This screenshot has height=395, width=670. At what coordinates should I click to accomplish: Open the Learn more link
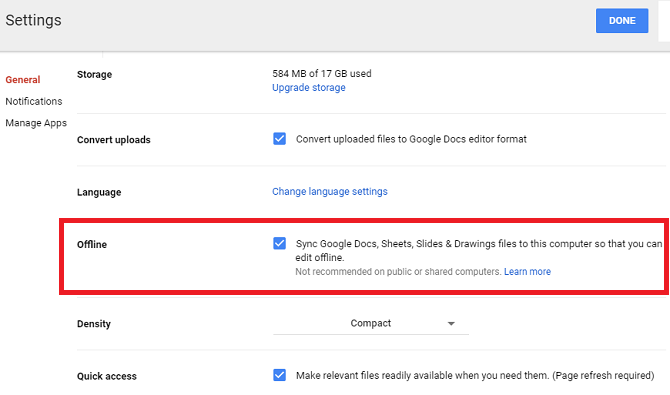coord(527,272)
